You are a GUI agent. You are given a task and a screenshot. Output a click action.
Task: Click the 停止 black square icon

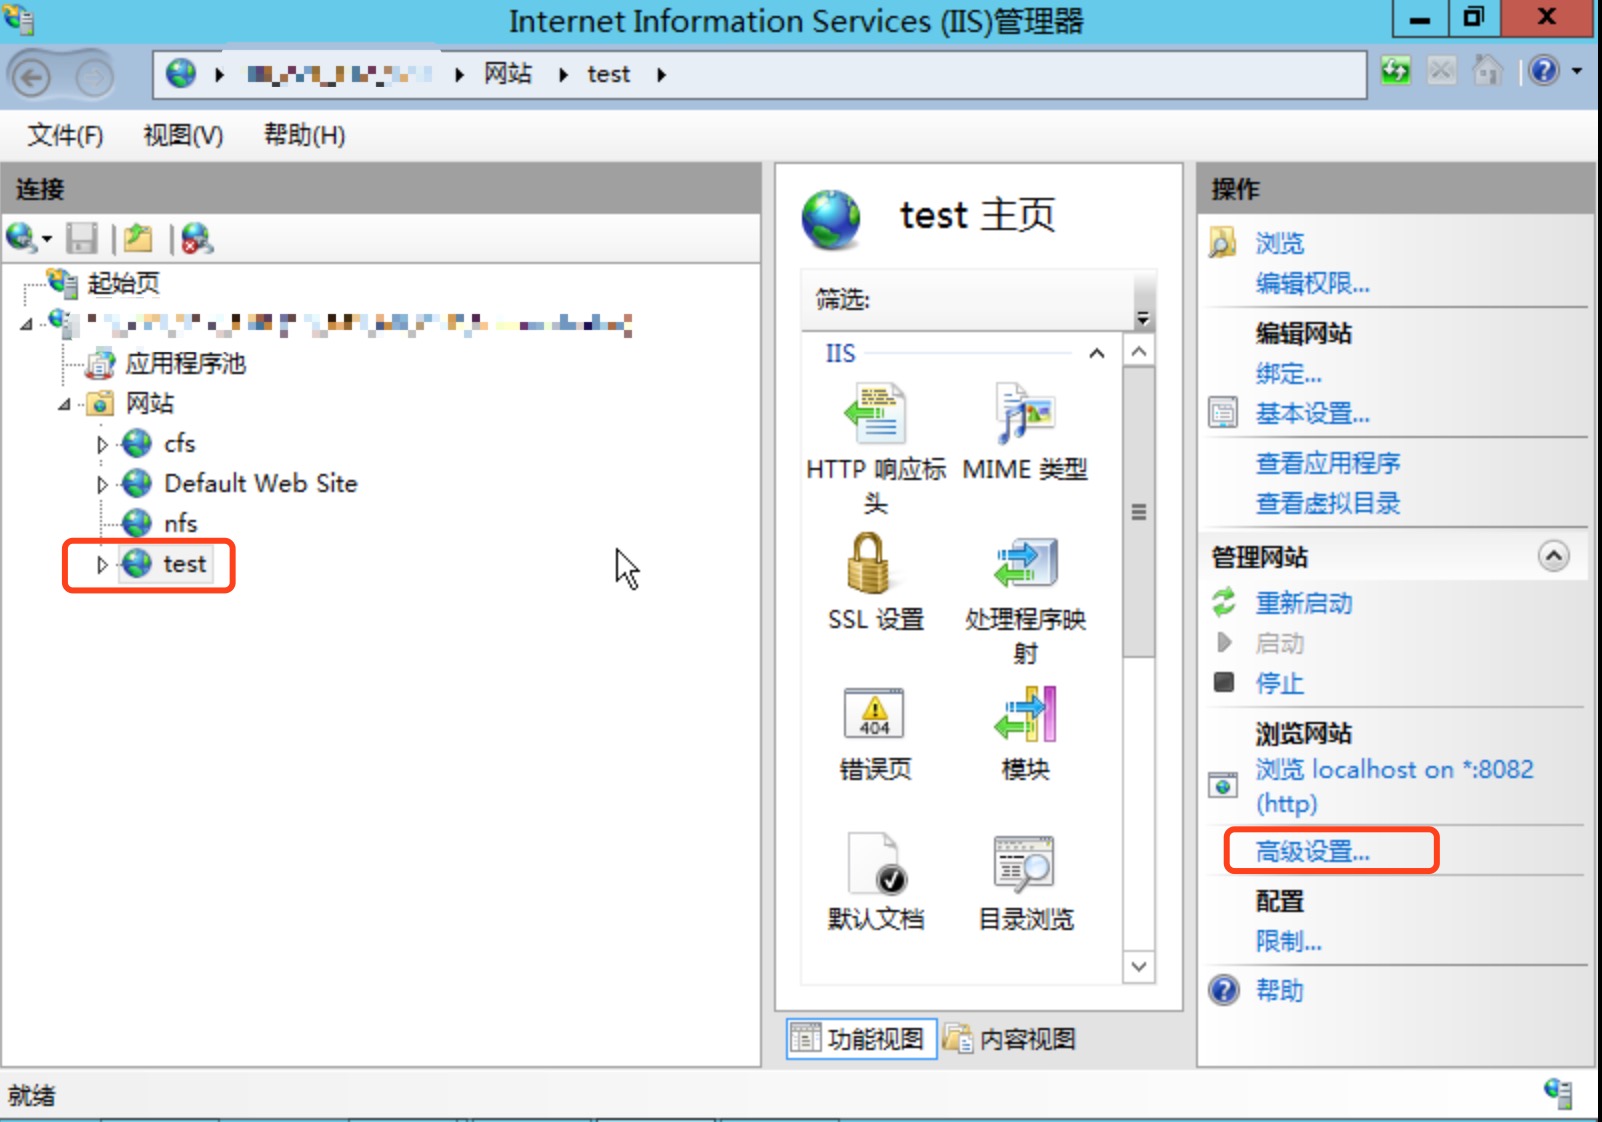click(1224, 682)
